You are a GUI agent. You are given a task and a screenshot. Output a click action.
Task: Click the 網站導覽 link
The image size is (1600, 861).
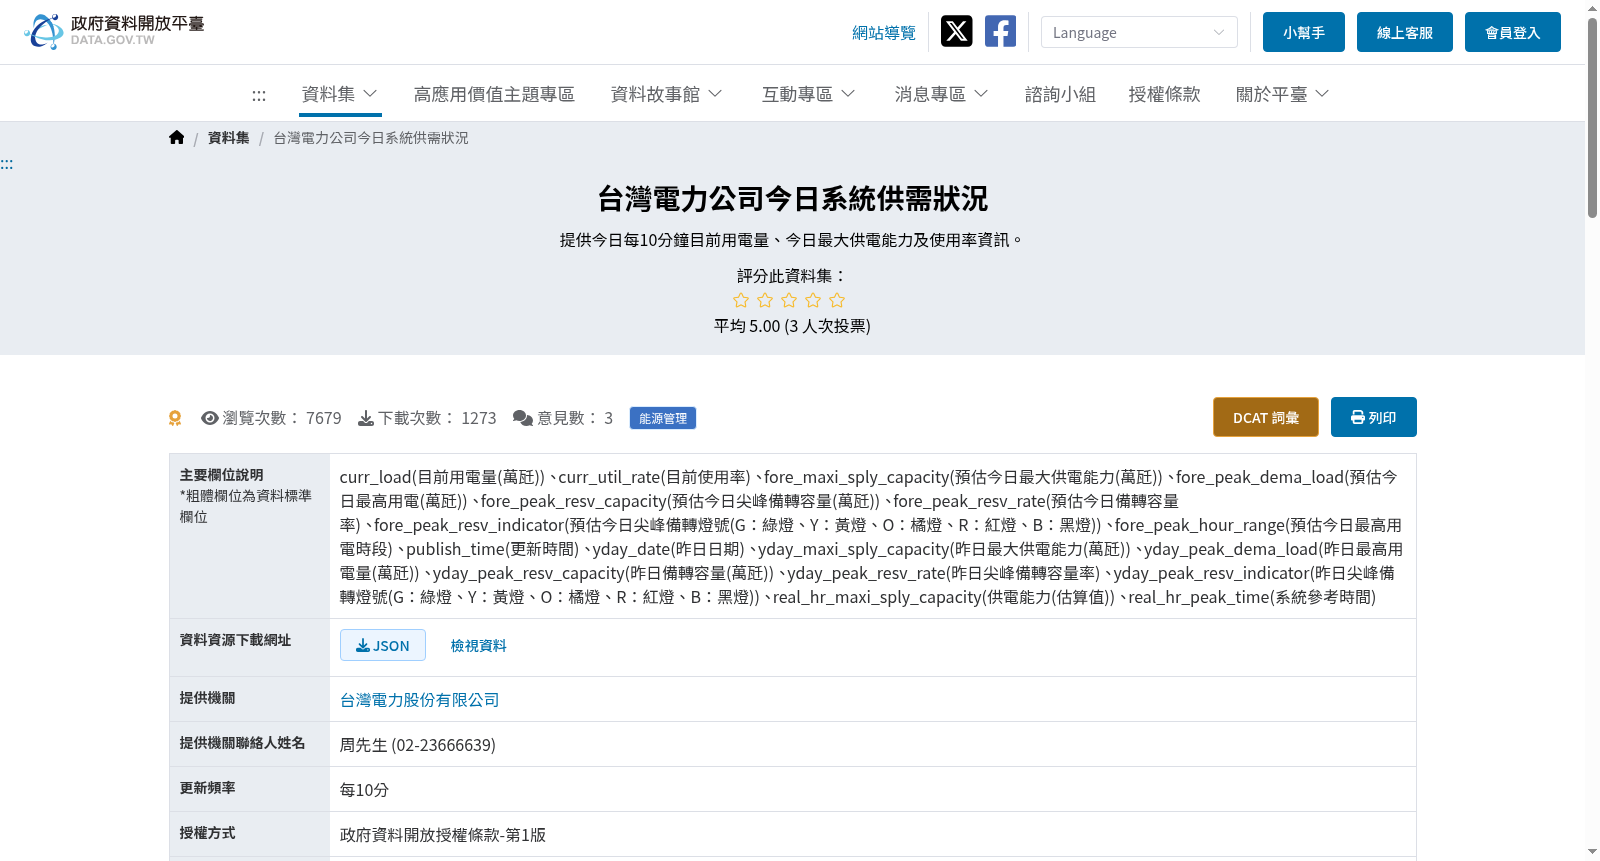coord(884,33)
